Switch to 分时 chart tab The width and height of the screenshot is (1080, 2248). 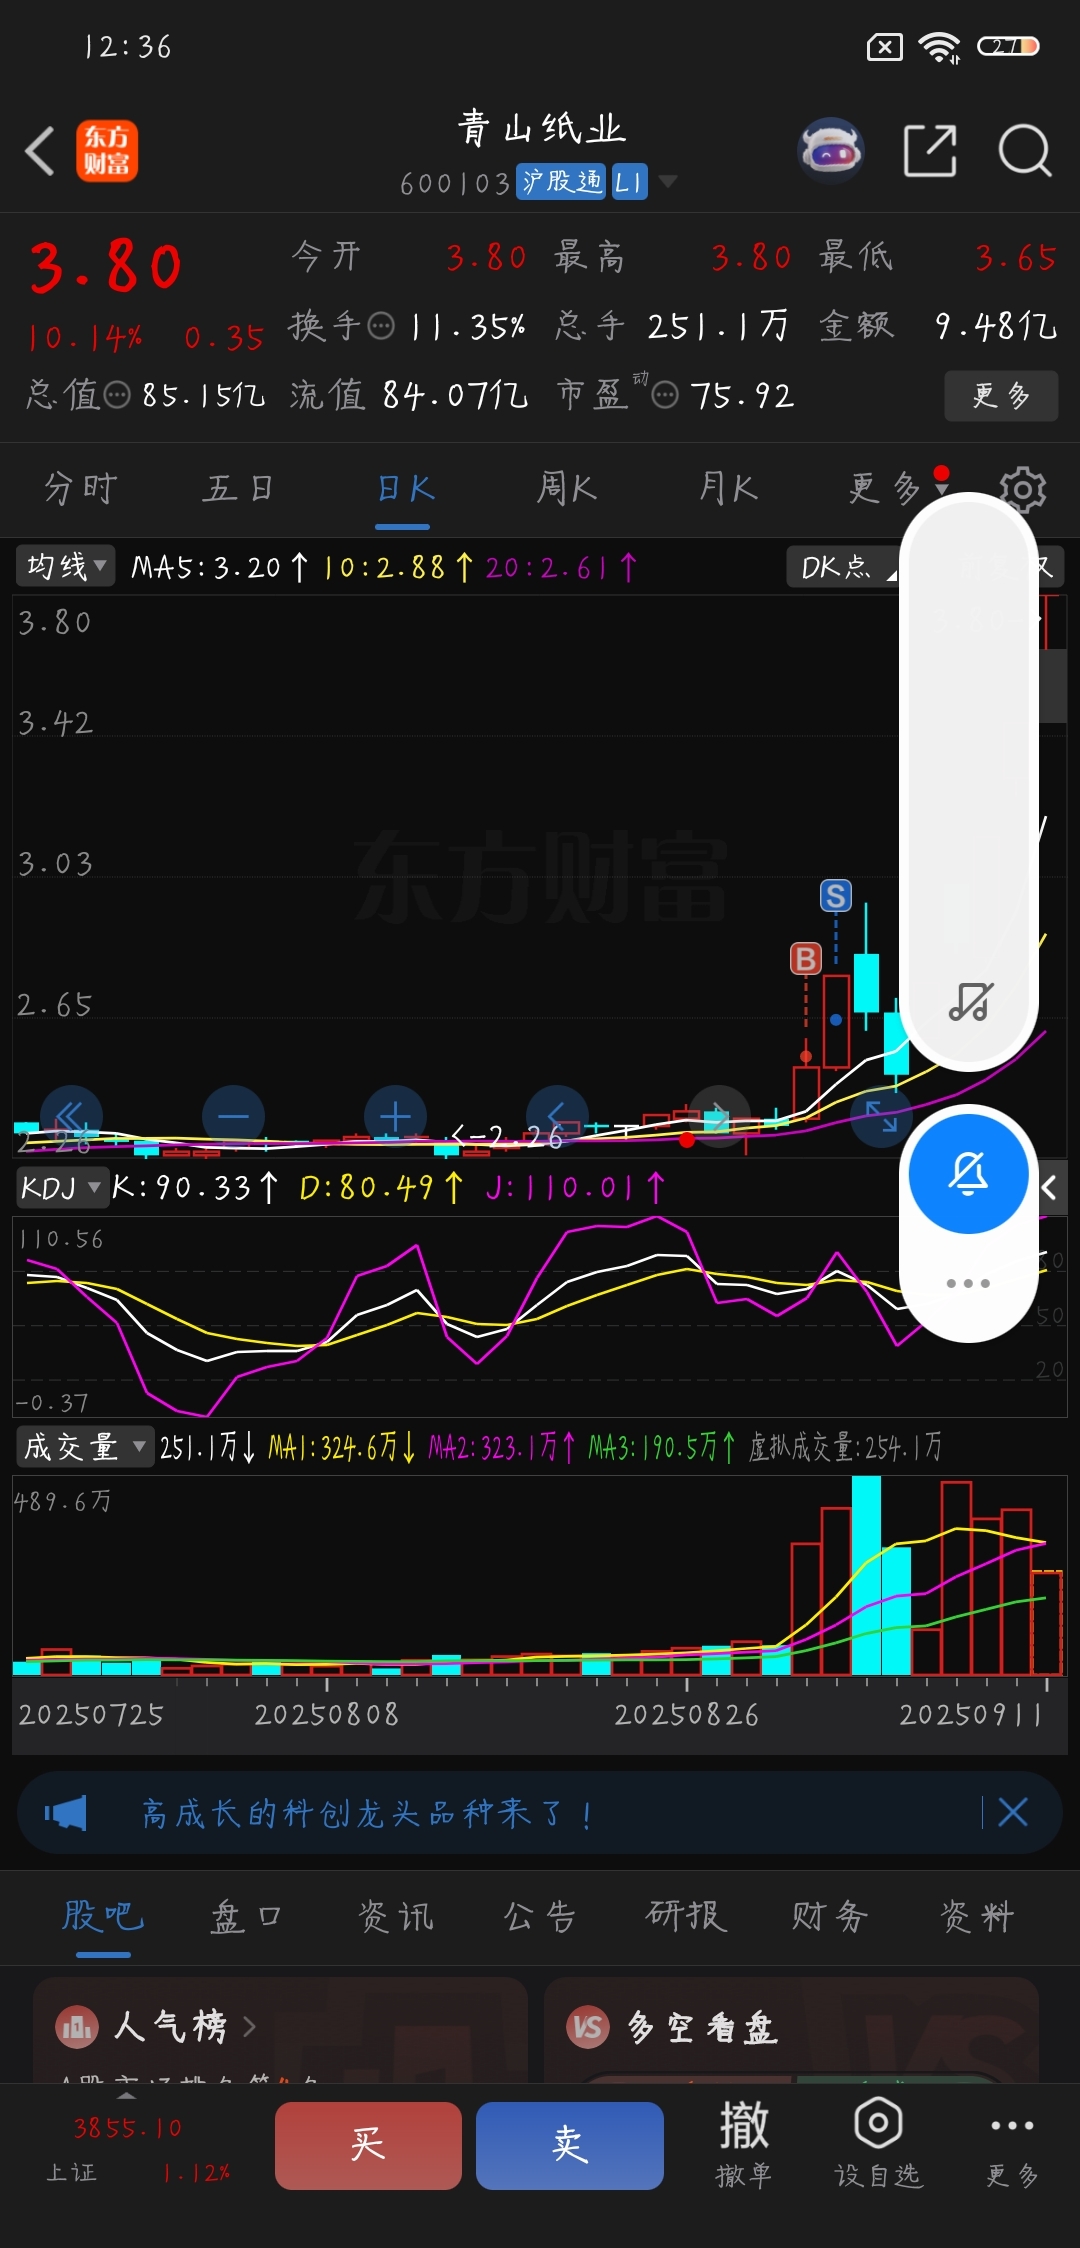tap(81, 488)
